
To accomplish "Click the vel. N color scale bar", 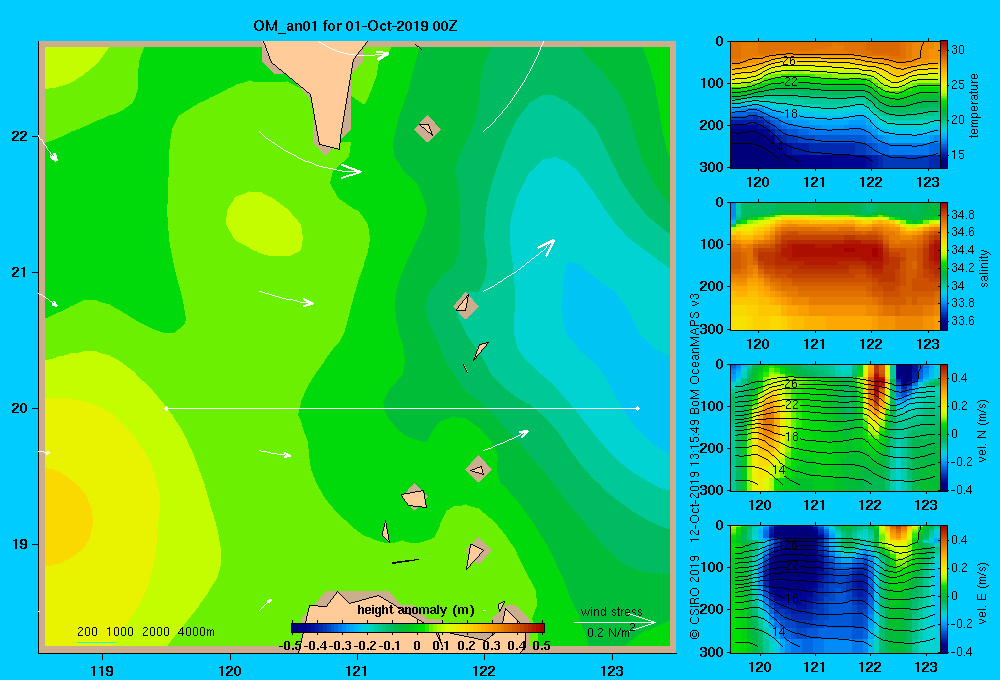I will pyautogui.click(x=943, y=427).
